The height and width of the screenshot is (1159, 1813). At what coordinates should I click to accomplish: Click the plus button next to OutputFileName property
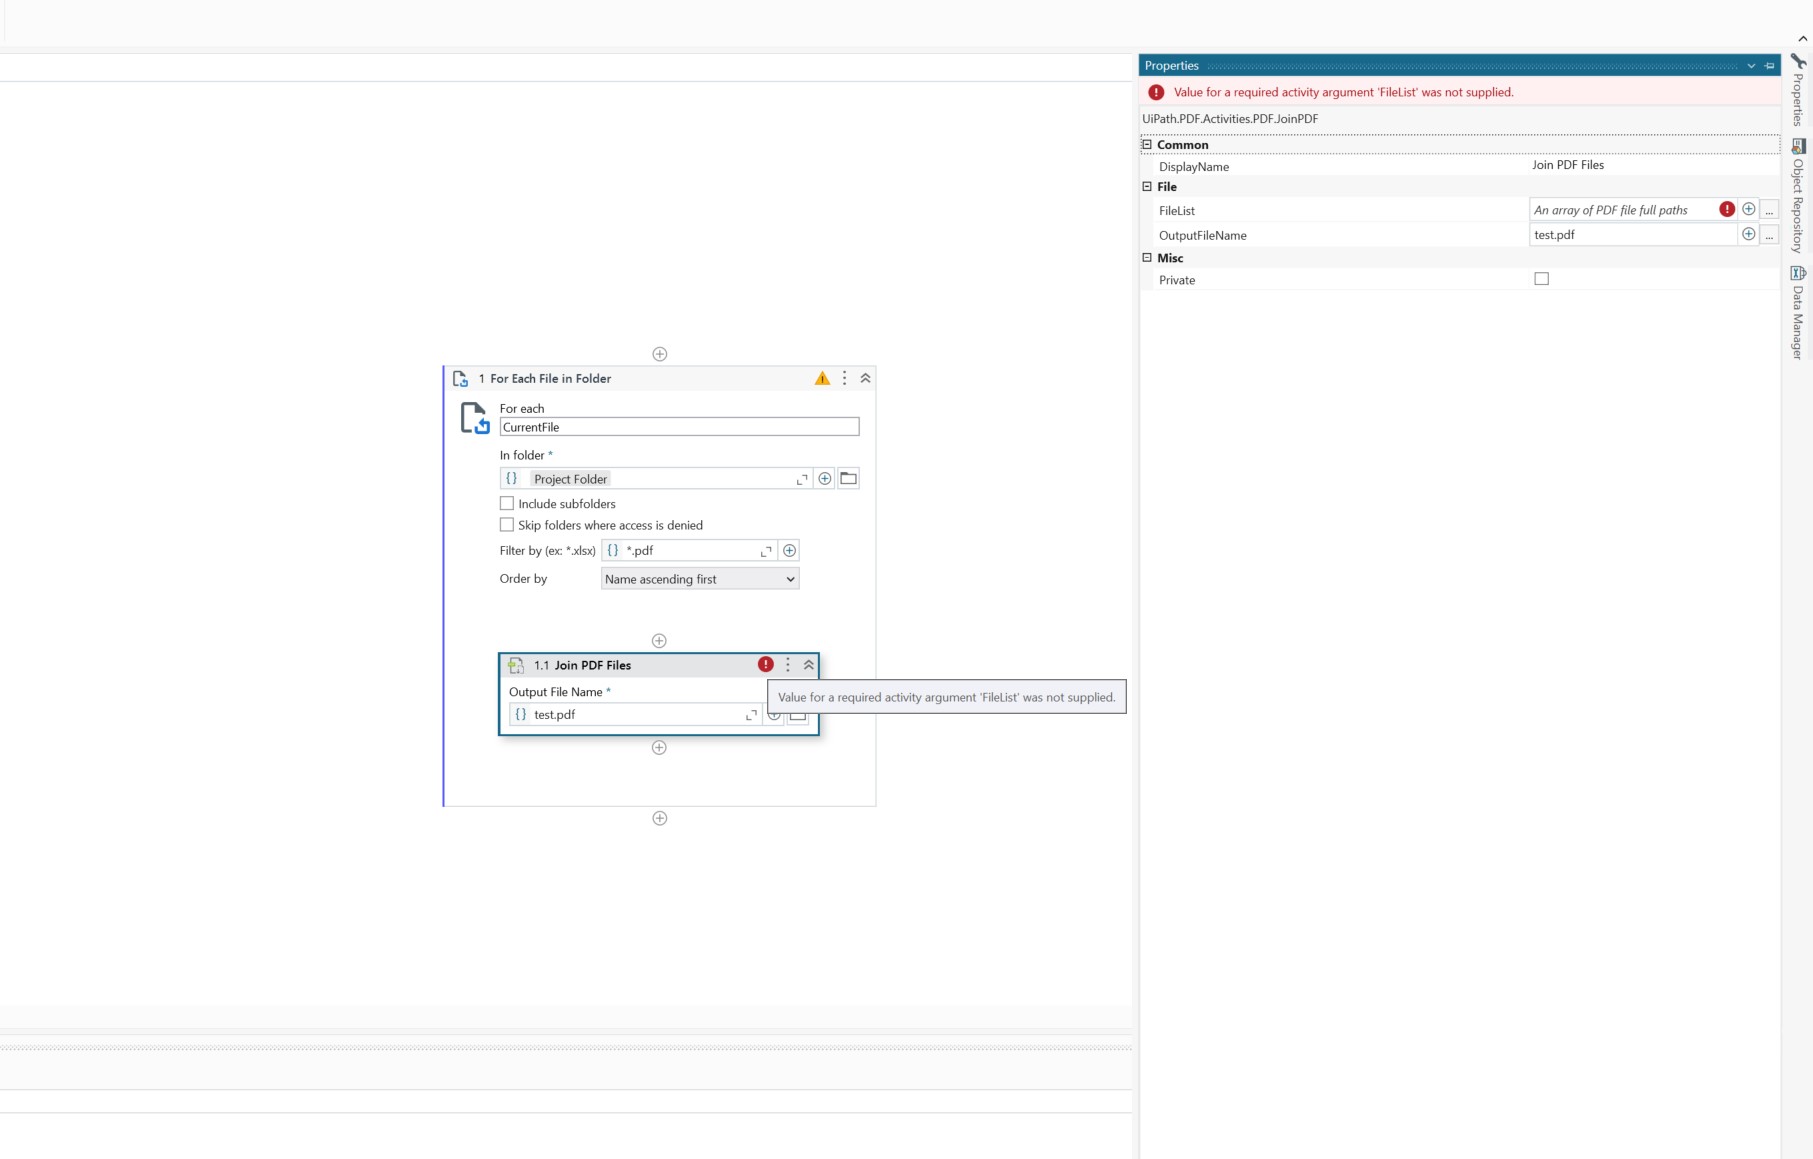[1749, 234]
